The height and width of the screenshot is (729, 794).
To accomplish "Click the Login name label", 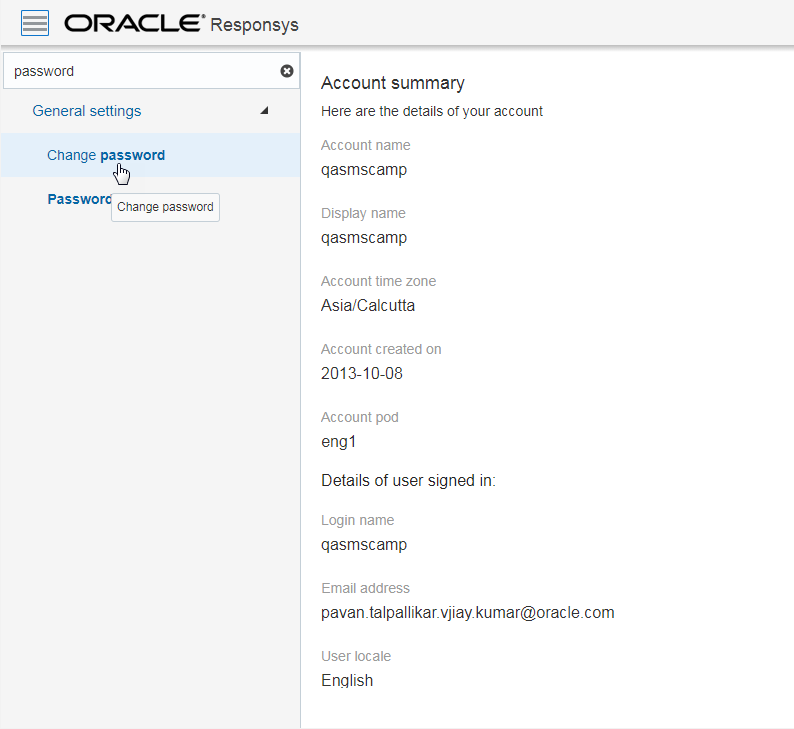I will coord(358,520).
